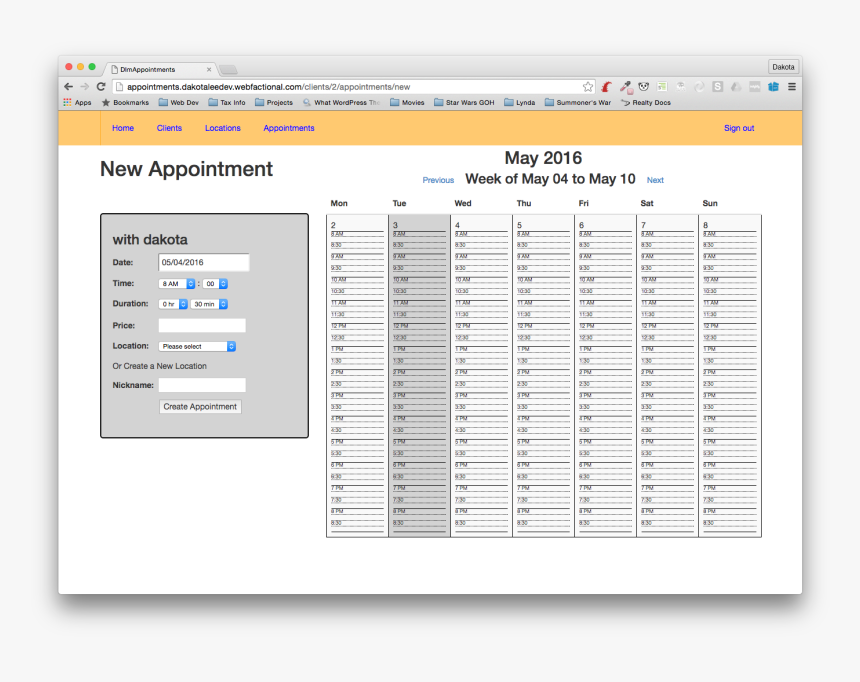Open Appointments in the navigation bar
This screenshot has width=860, height=682.
289,128
